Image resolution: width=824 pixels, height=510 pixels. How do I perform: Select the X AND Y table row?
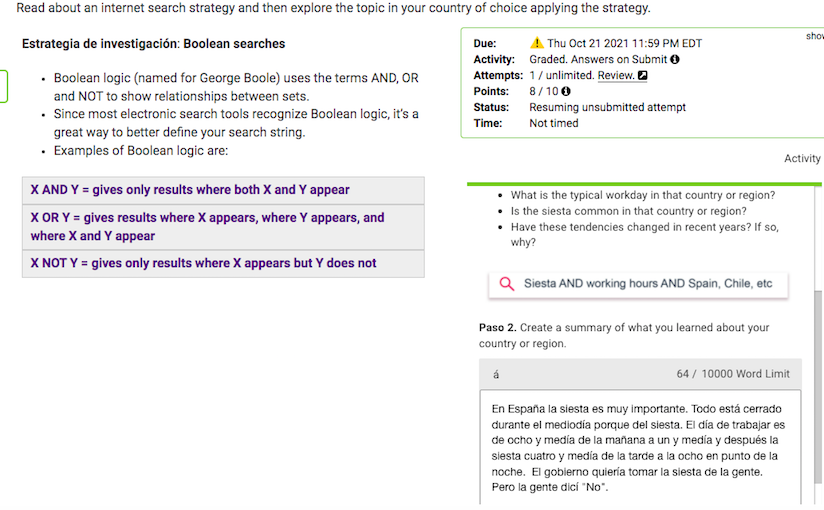(x=223, y=190)
